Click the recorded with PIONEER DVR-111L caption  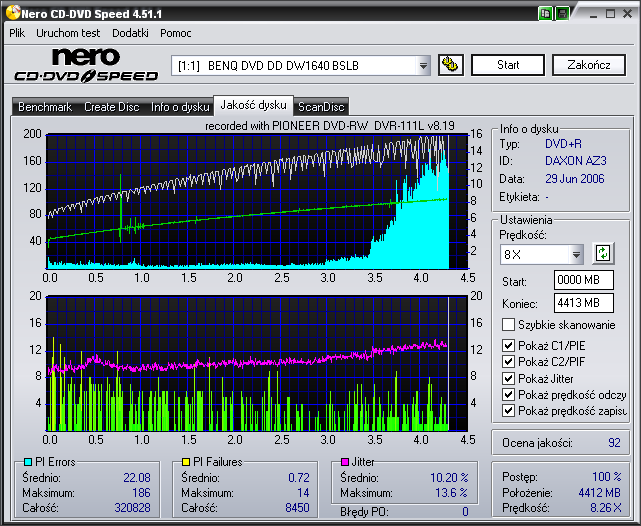pyautogui.click(x=329, y=126)
